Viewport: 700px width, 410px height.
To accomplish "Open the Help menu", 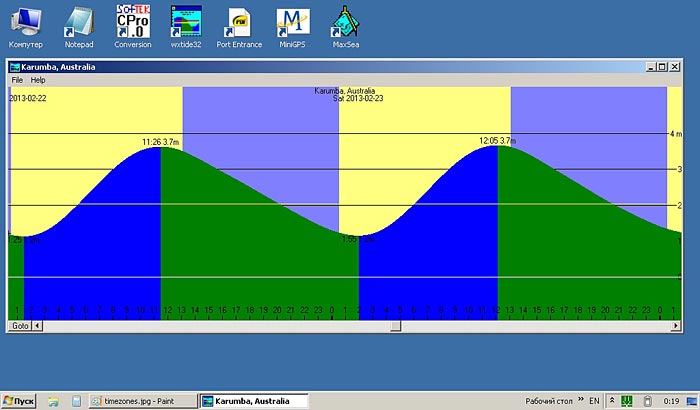I will [x=38, y=80].
